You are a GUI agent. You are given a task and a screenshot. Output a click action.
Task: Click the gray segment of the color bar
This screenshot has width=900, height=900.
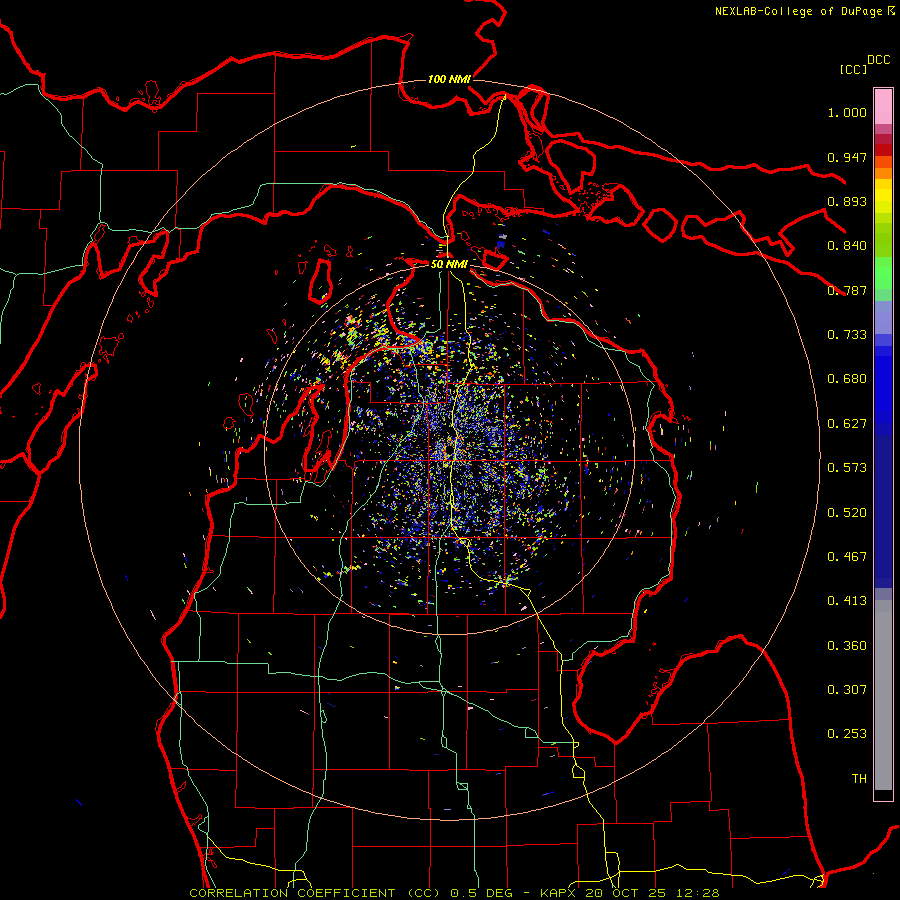coord(883,695)
